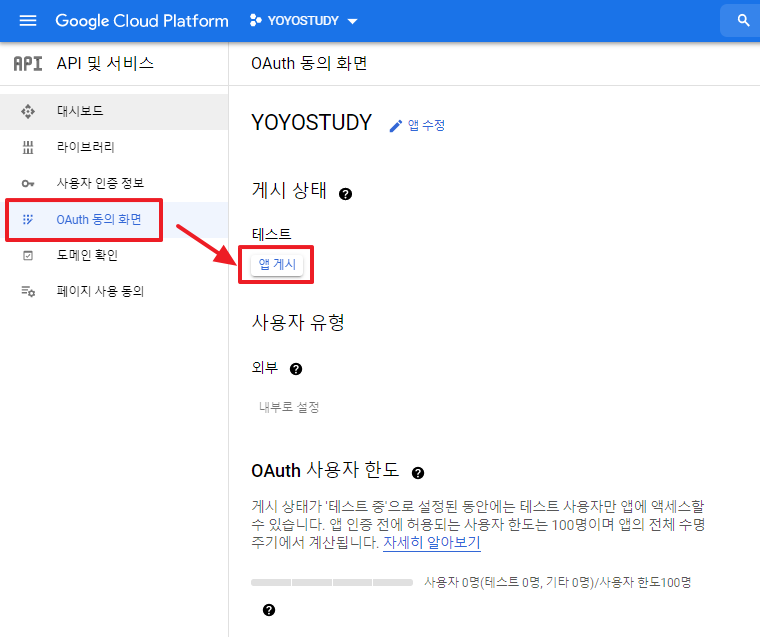Click the API 및 서비스 sidebar title
Screen dimensions: 760x637
(105, 64)
